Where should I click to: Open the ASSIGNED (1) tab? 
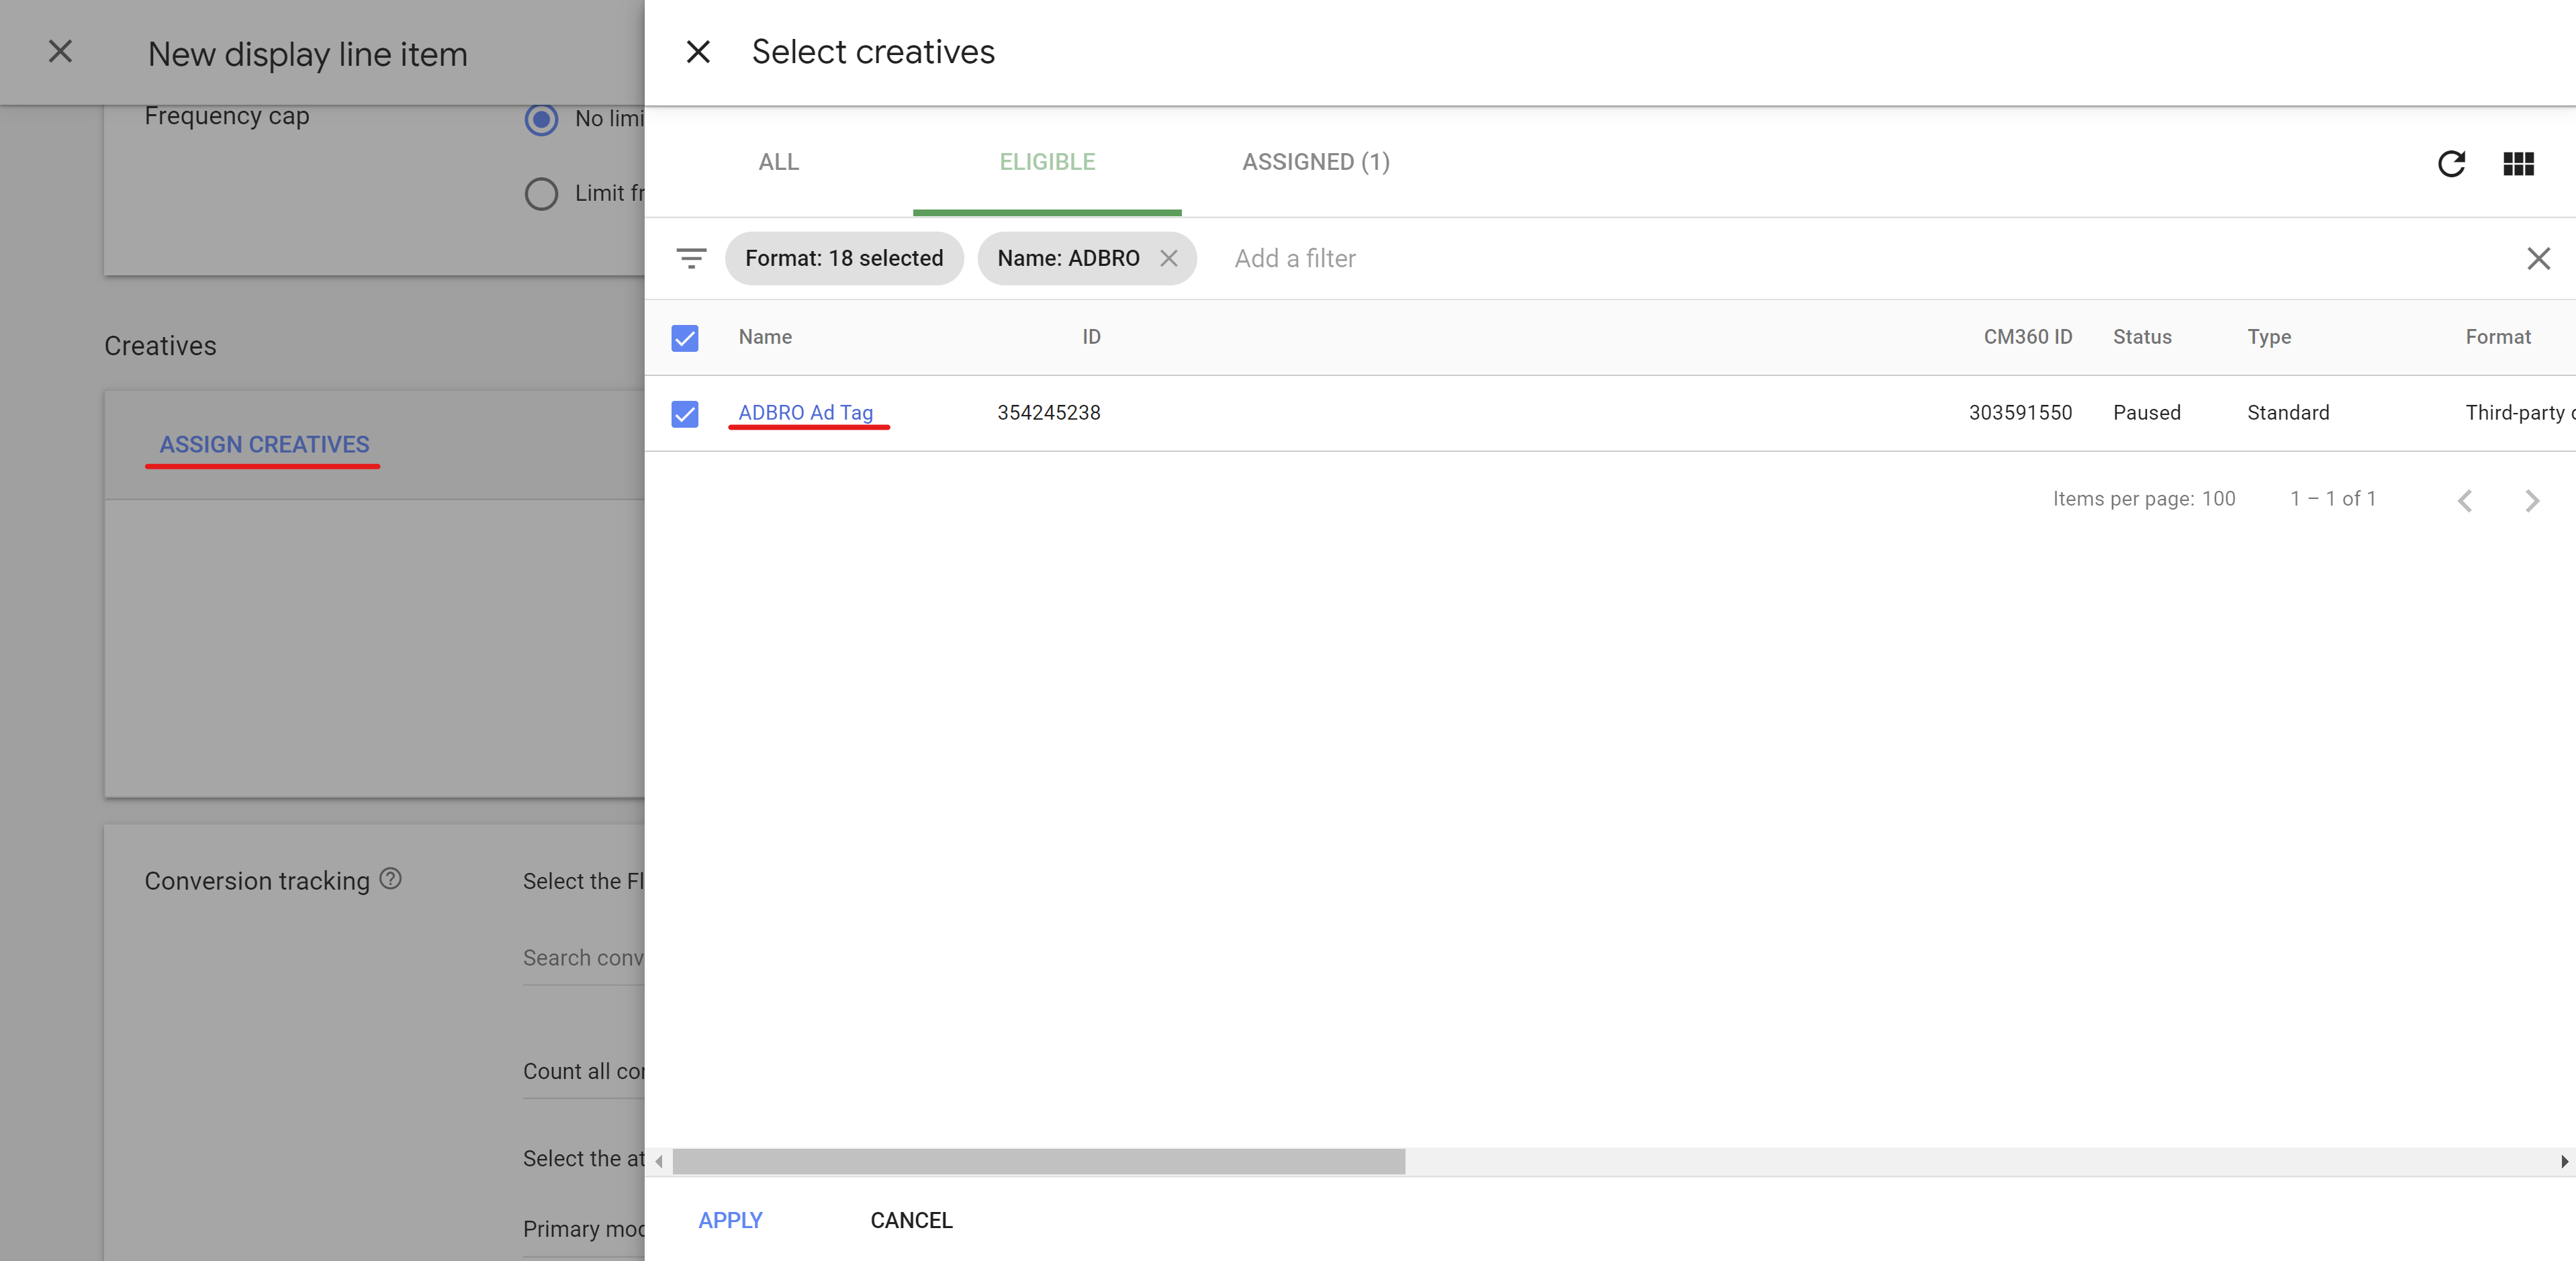tap(1315, 162)
